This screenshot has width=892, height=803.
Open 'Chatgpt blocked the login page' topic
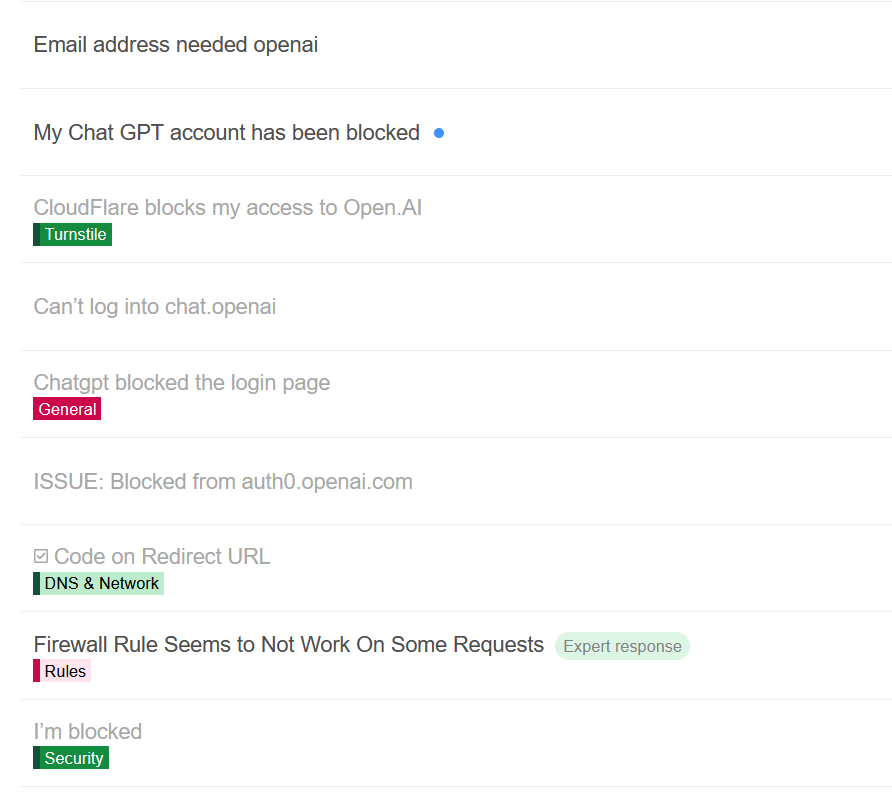click(x=182, y=383)
